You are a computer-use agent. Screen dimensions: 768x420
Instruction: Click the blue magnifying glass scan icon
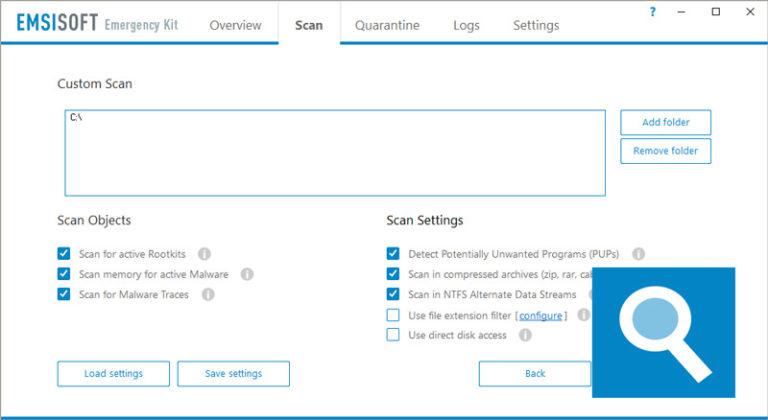[x=663, y=332]
